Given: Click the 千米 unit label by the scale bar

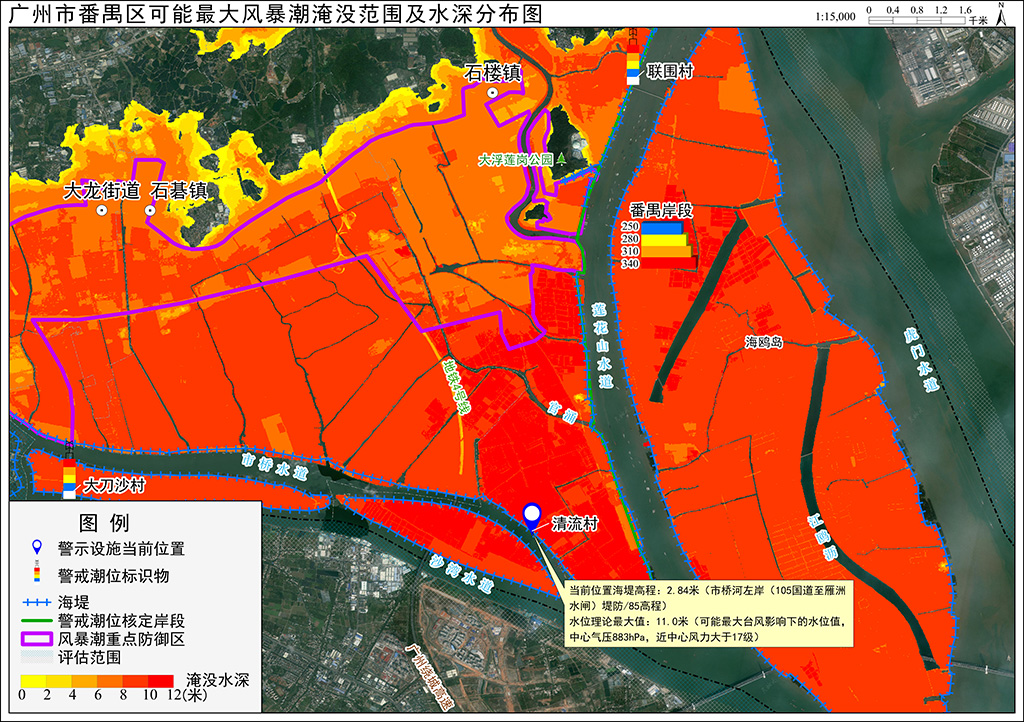Looking at the screenshot, I should click(x=978, y=21).
